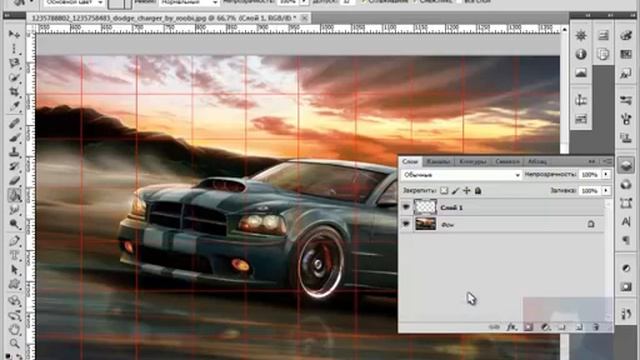
Task: Select the Eraser tool
Action: coord(15,180)
